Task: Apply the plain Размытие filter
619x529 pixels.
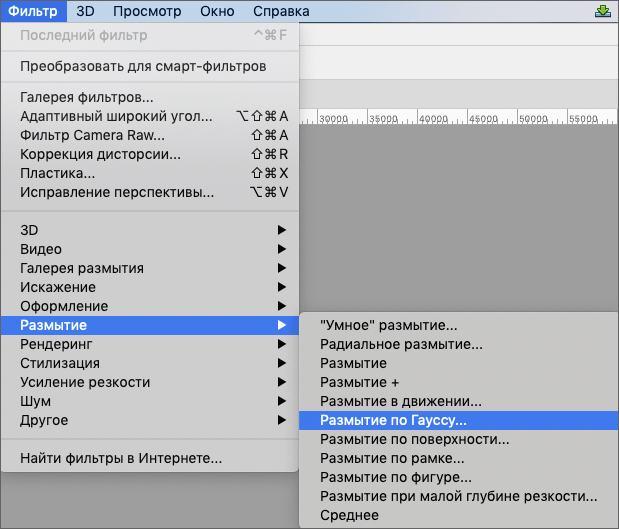Action: click(x=459, y=363)
